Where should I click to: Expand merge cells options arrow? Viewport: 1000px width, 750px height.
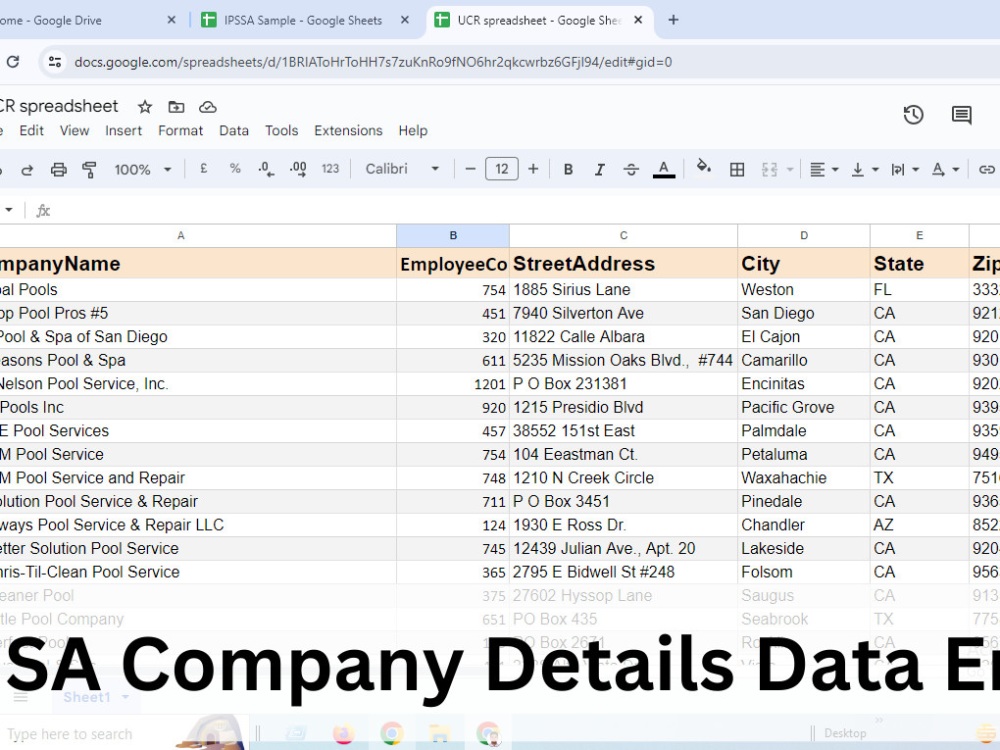[790, 170]
